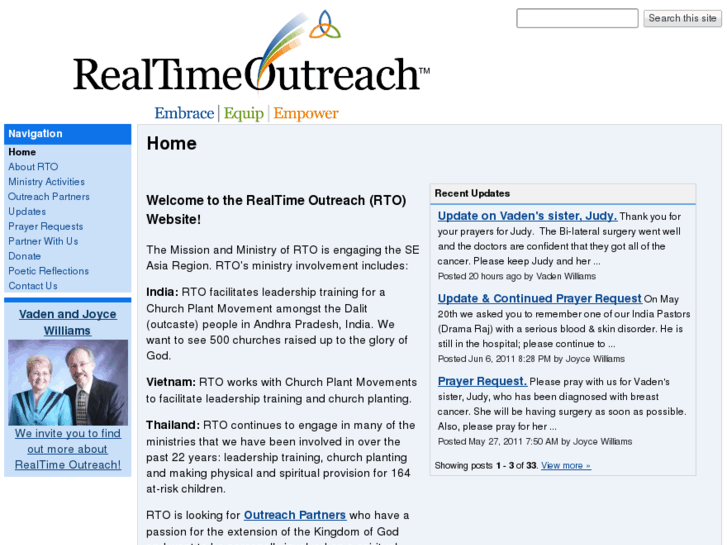
Task: Click the 'Recent Updates' panel header
Action: point(563,193)
